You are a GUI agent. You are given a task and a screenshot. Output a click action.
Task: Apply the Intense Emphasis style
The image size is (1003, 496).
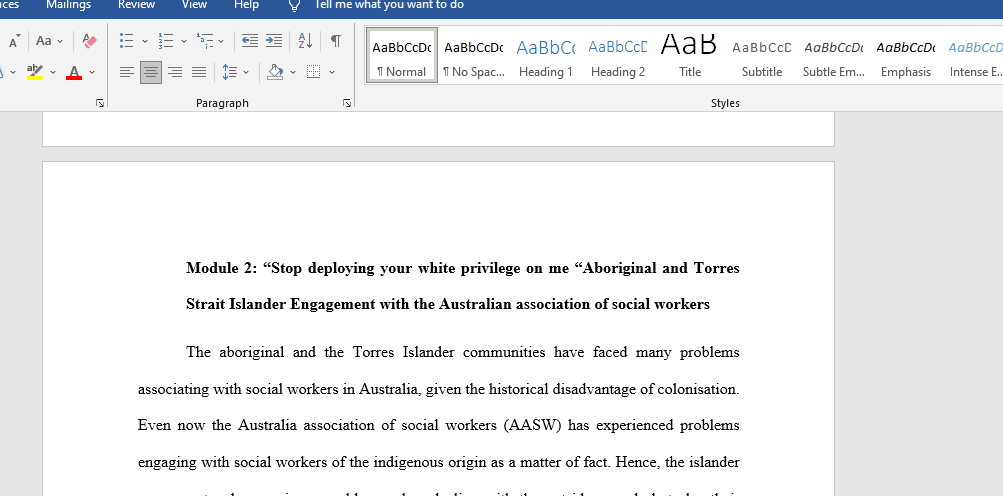[x=974, y=55]
